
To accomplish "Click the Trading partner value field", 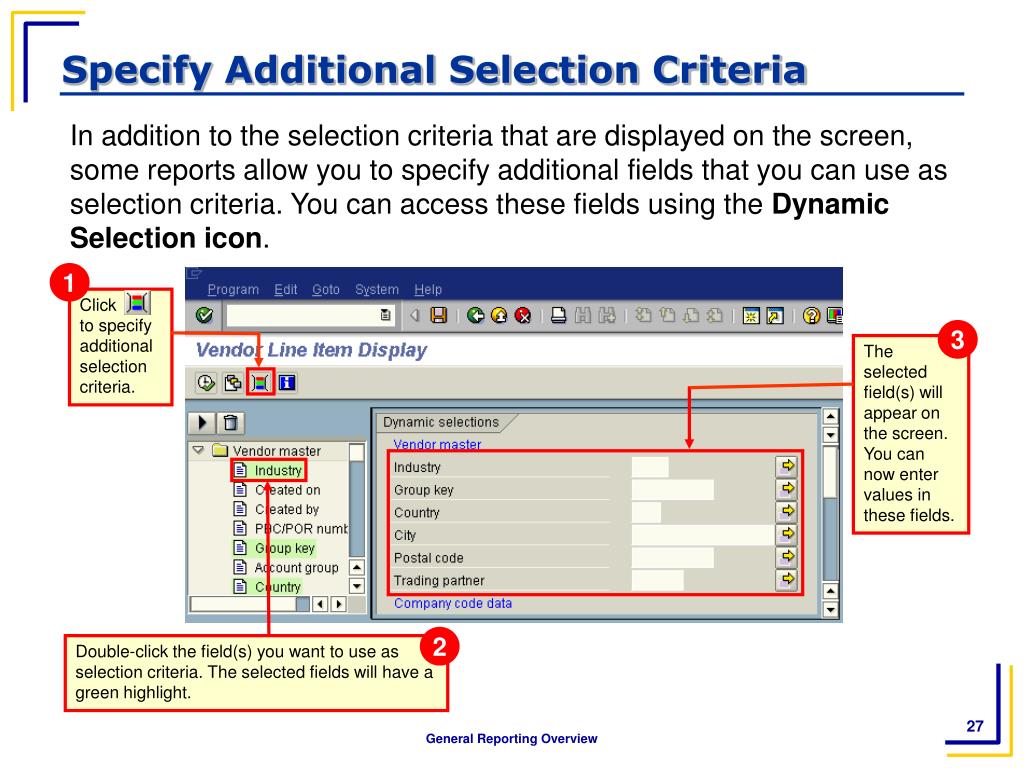I will pos(658,580).
